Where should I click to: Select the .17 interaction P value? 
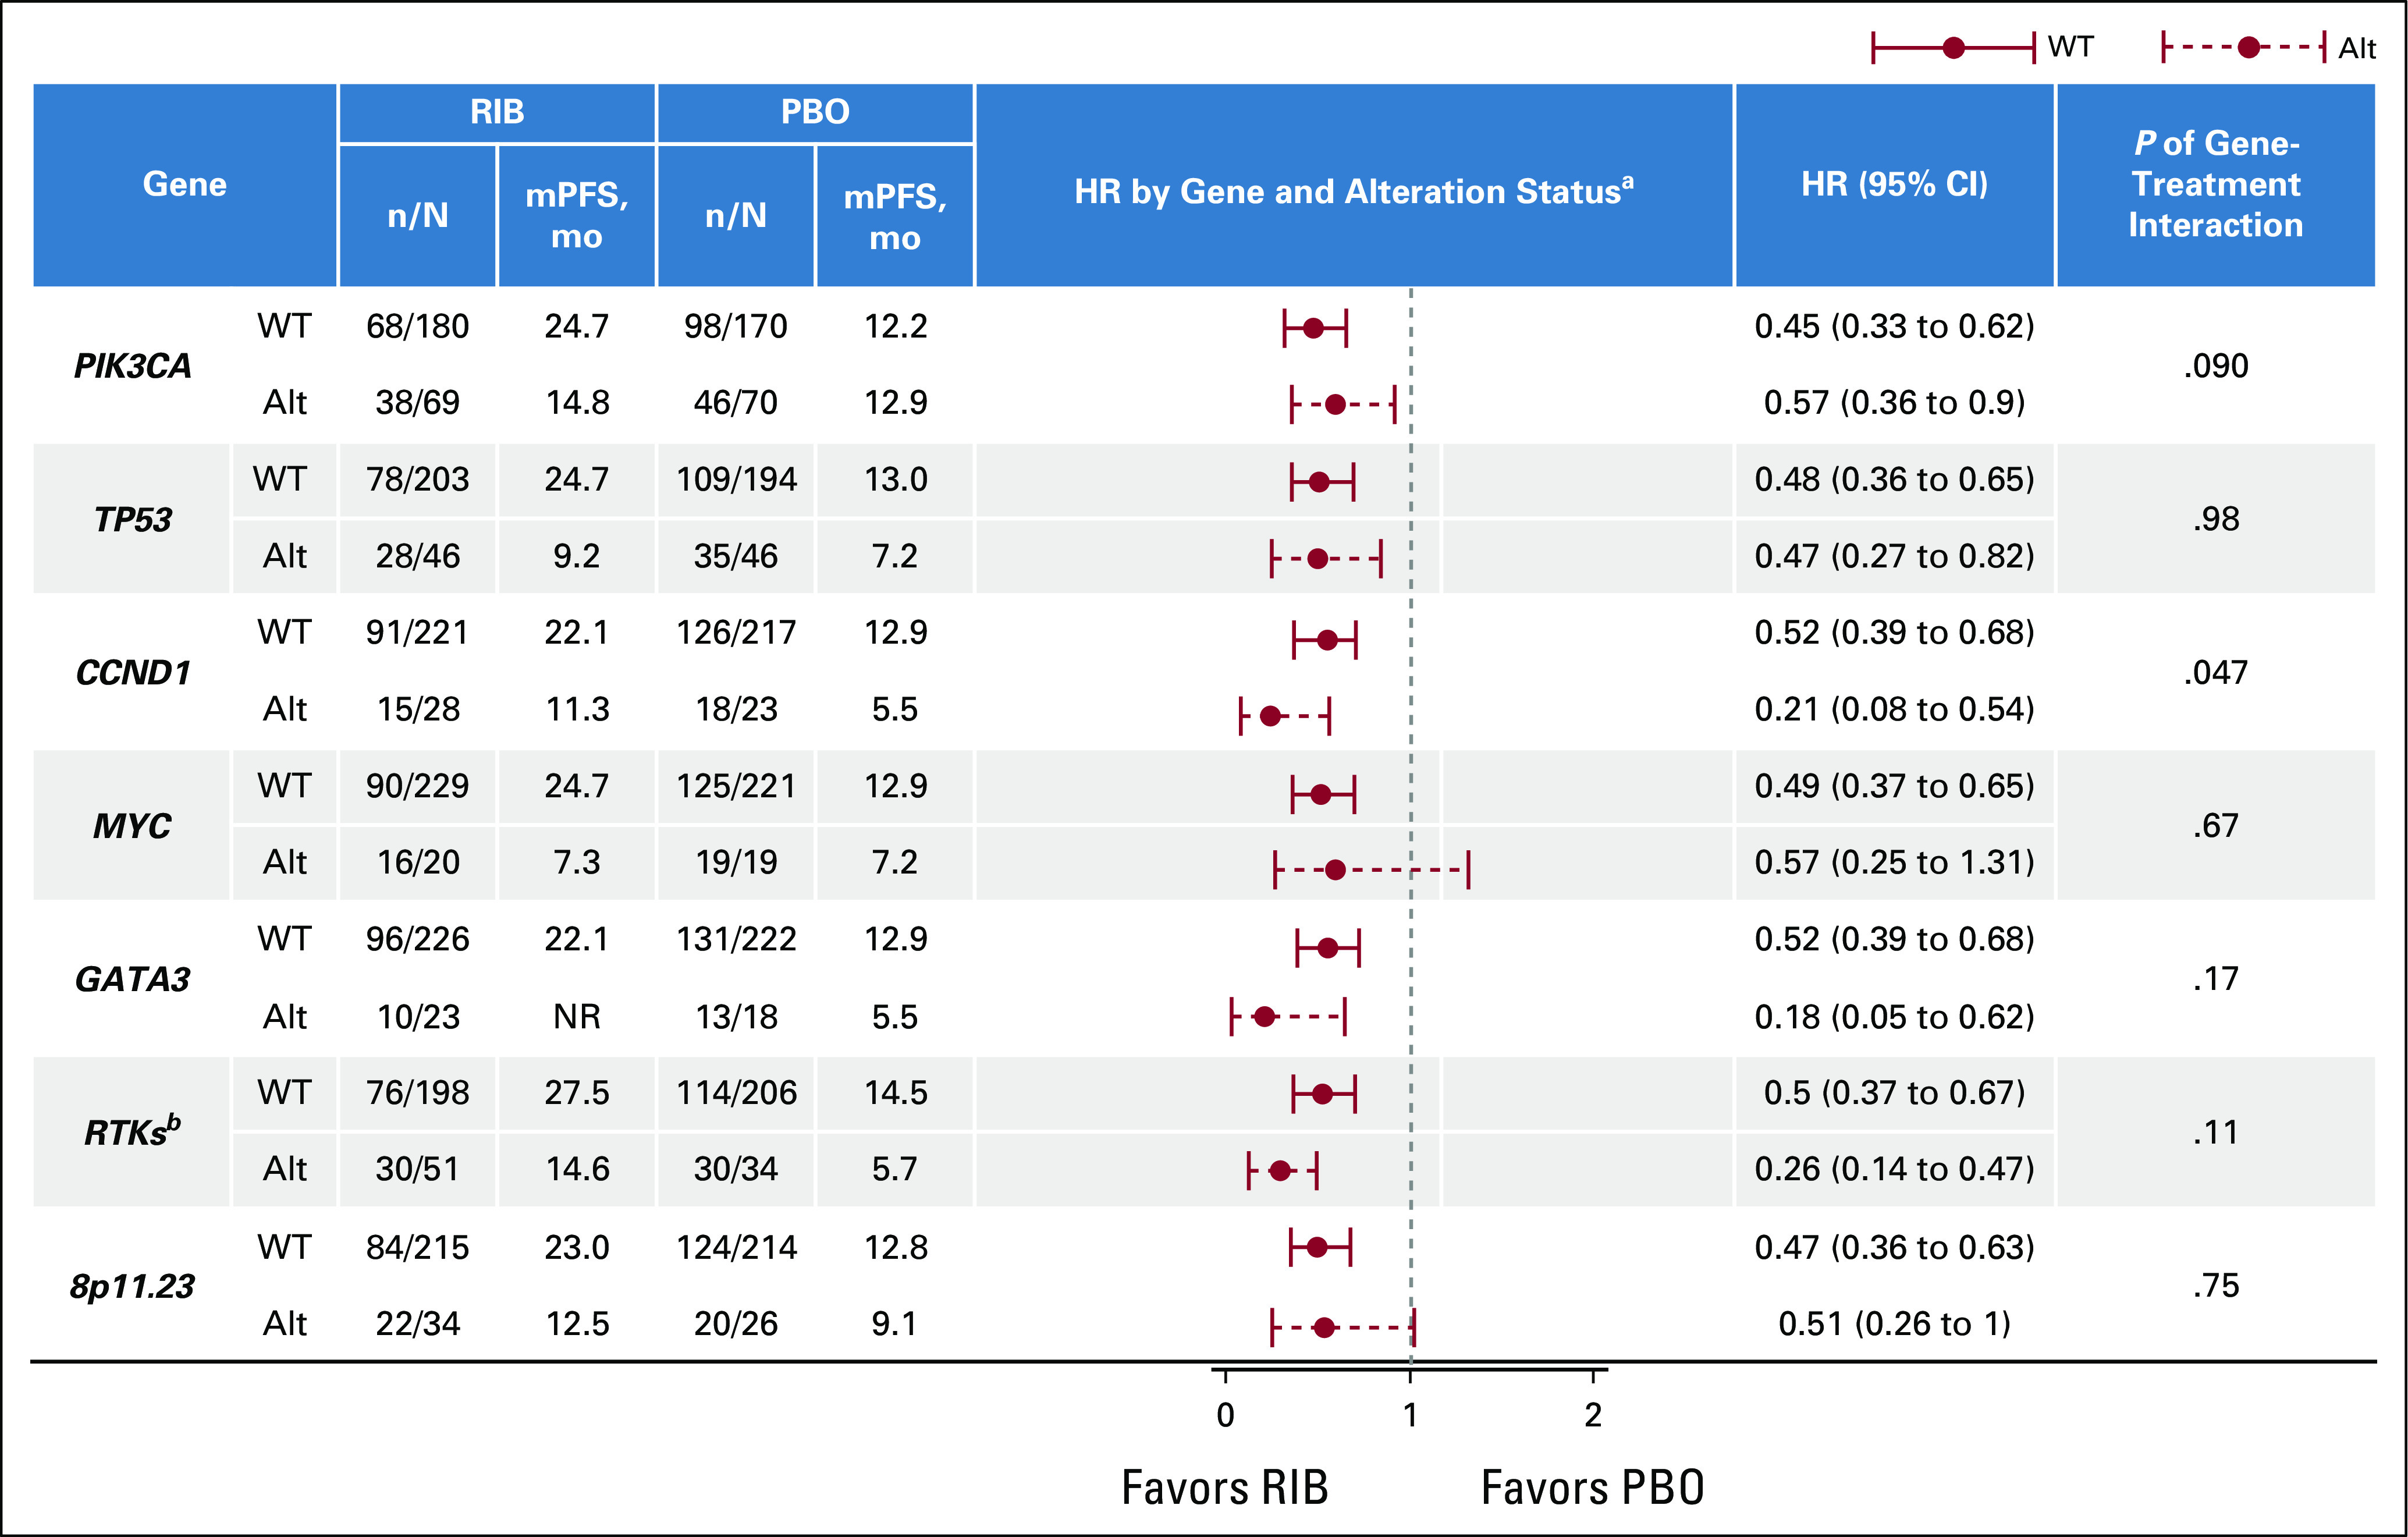tap(2216, 979)
